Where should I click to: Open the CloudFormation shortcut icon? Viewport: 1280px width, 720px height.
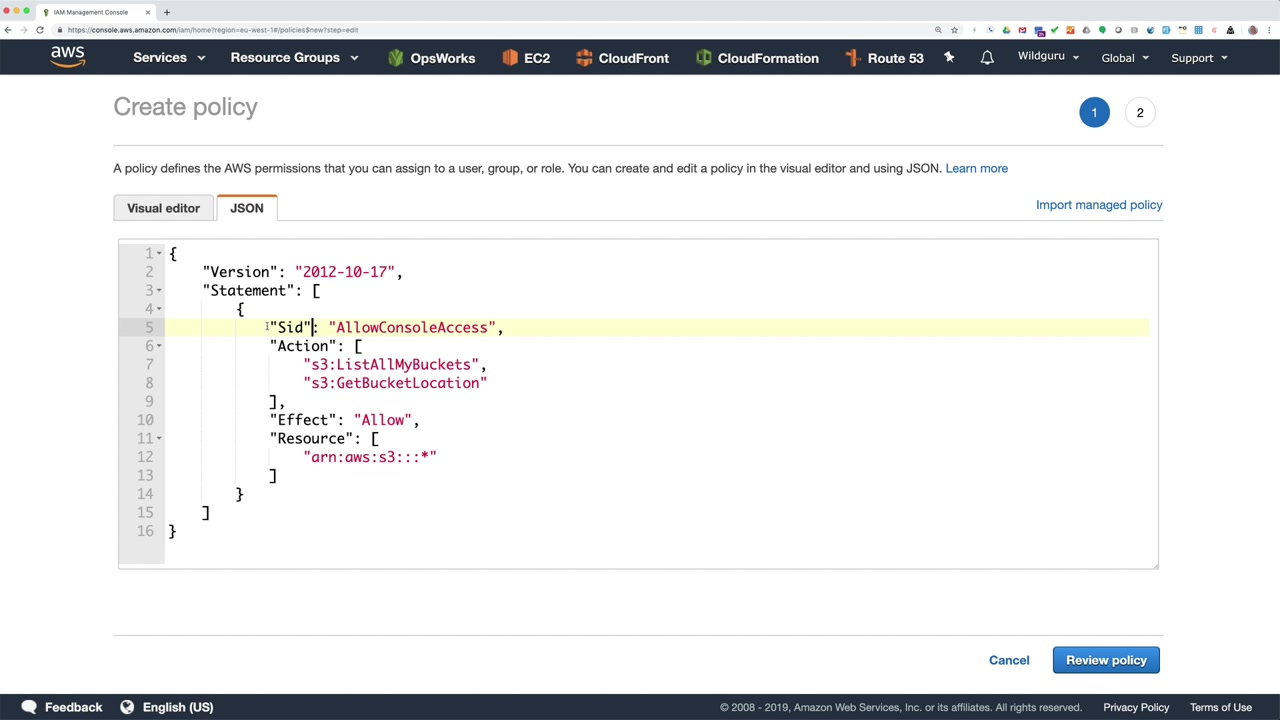tap(704, 58)
